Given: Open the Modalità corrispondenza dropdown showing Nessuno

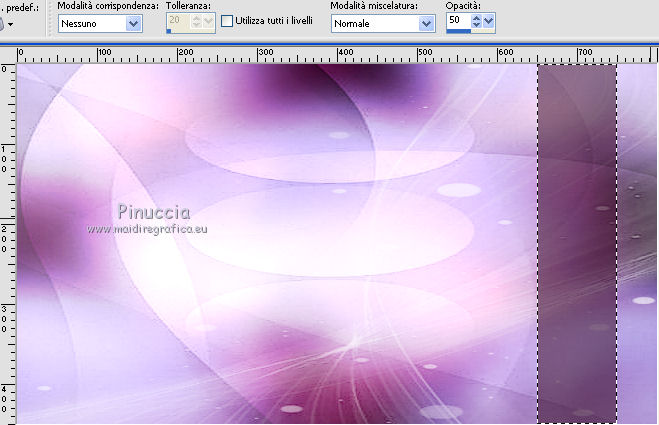Looking at the screenshot, I should click(x=100, y=24).
